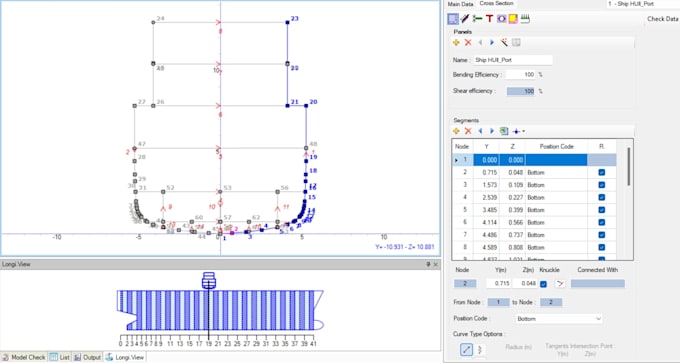Click node 20 in the cross section view

[306, 105]
